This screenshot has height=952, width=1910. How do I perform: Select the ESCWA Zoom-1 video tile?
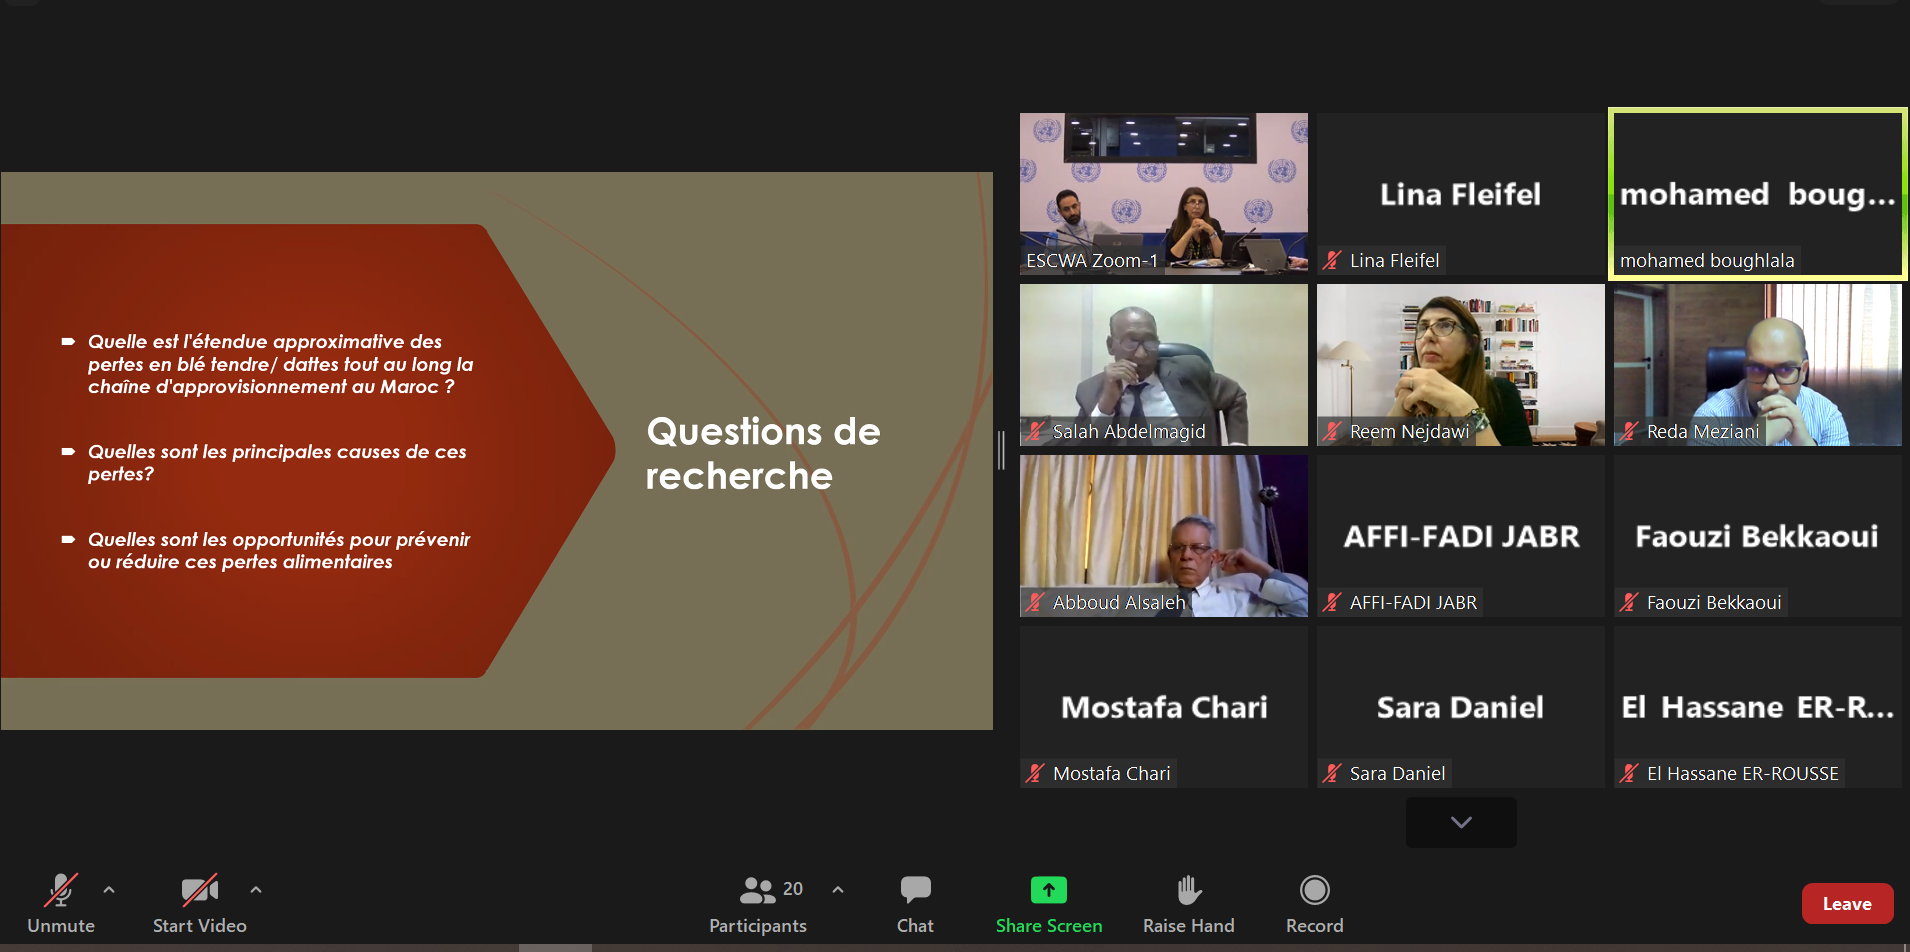pos(1164,194)
